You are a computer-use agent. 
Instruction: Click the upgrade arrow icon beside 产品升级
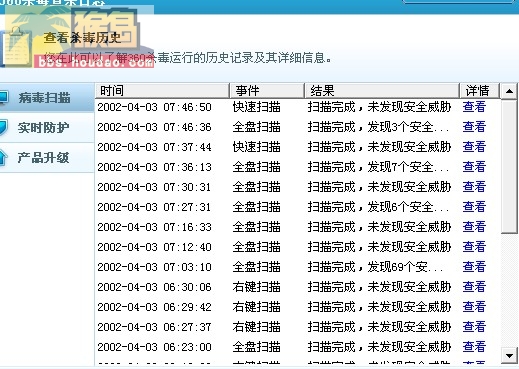[3, 157]
